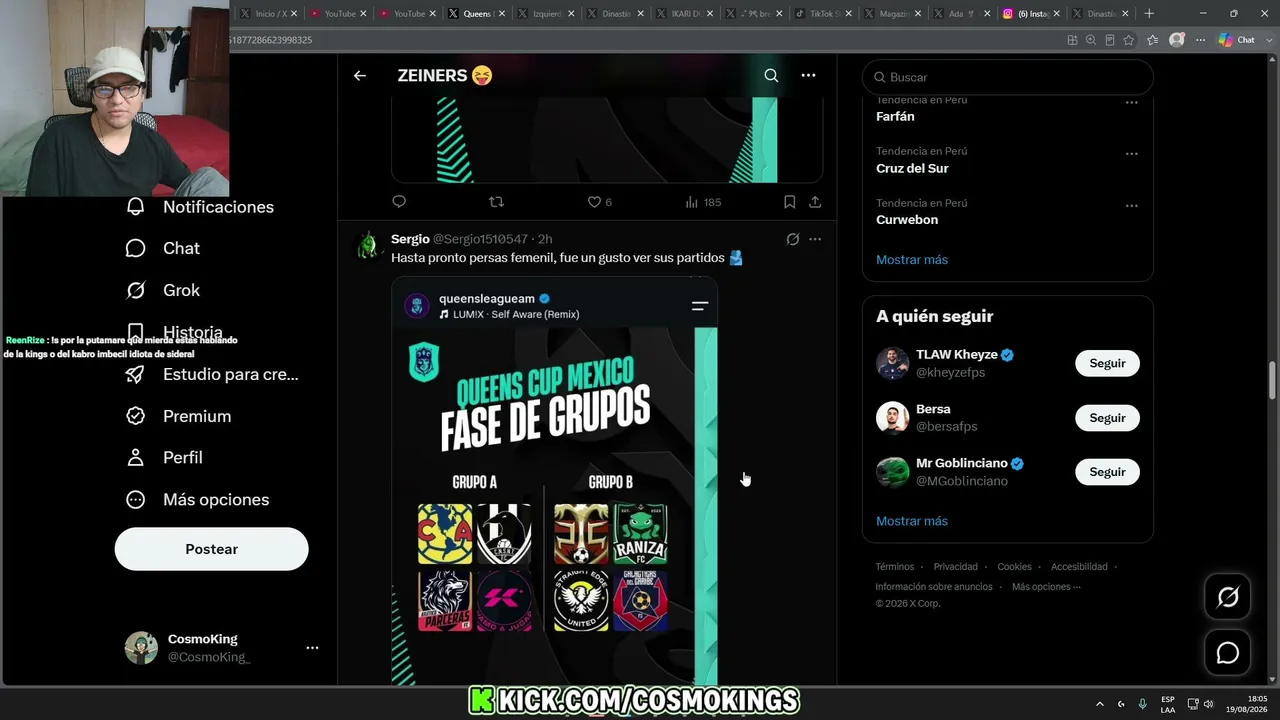Screen dimensions: 1280x720
Task: Open the Privacidad footer link
Action: tap(956, 567)
